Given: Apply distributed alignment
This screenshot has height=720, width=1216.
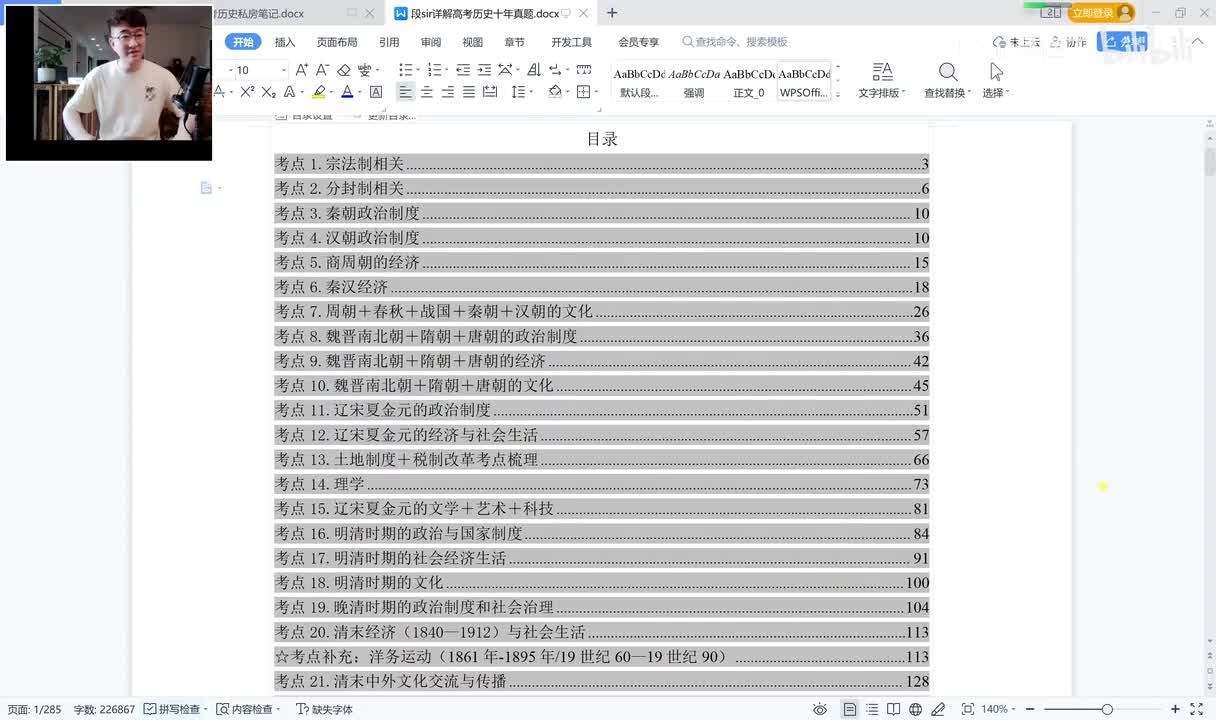Looking at the screenshot, I should [490, 92].
